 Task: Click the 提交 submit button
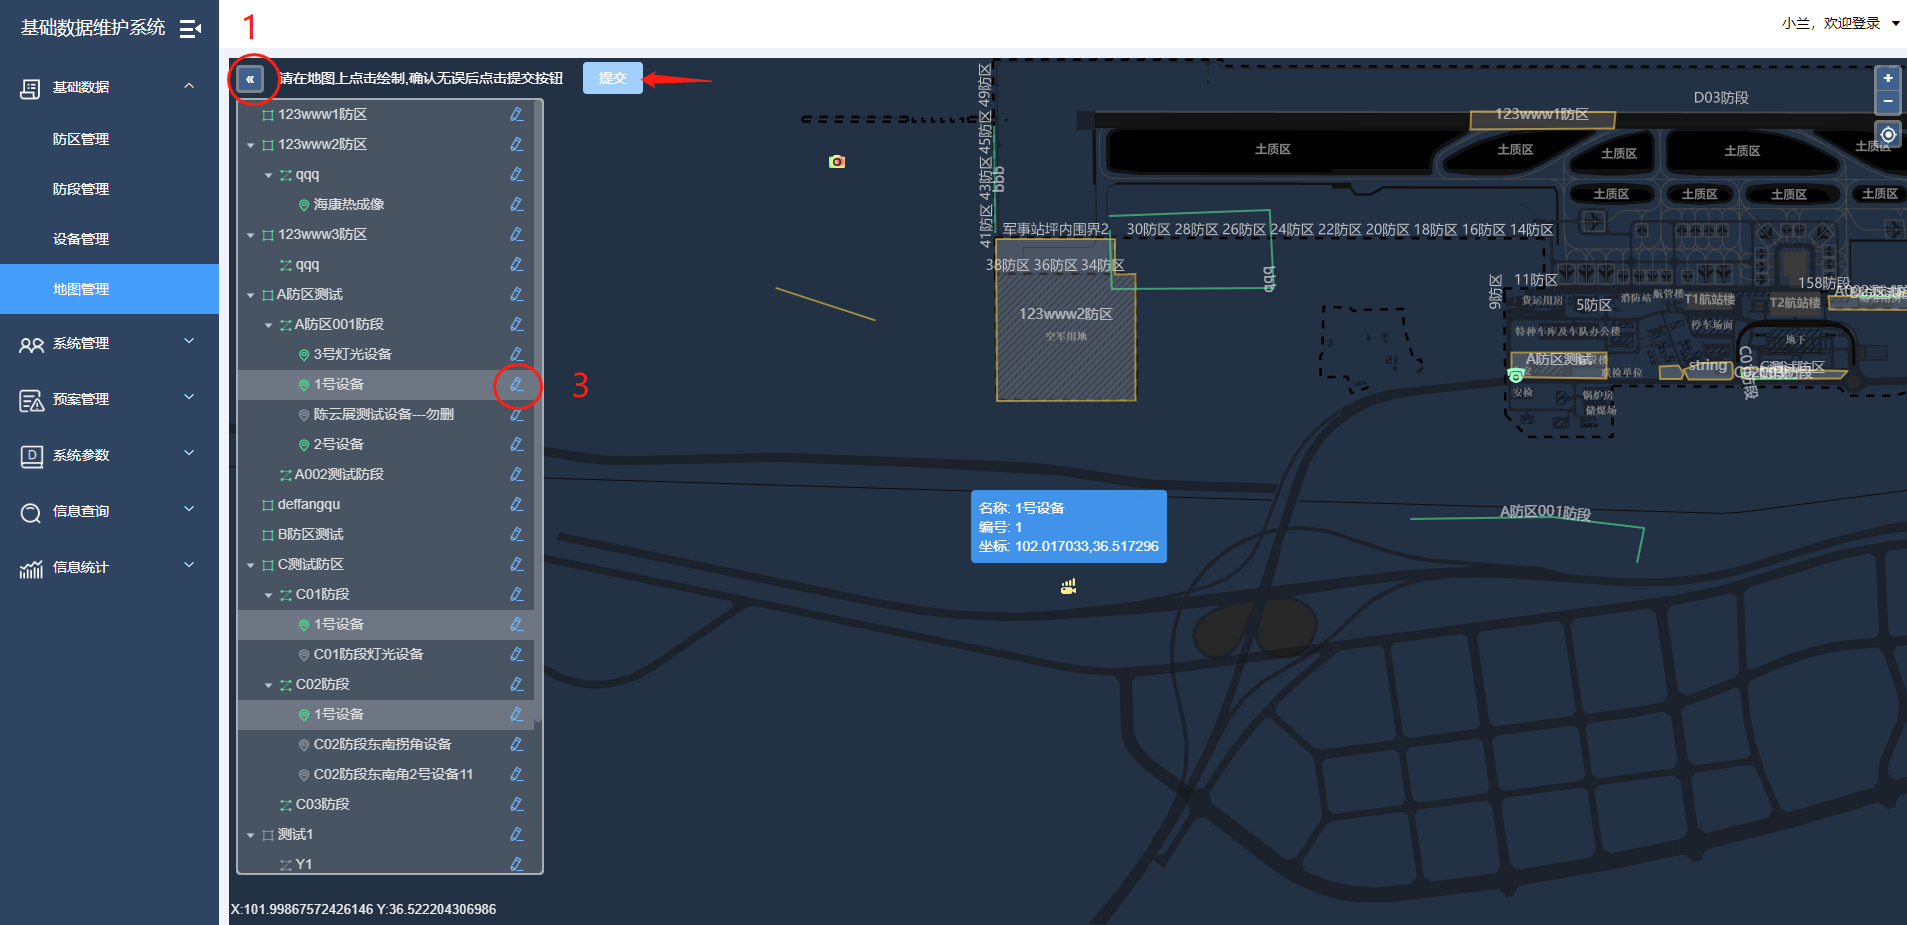(x=612, y=78)
